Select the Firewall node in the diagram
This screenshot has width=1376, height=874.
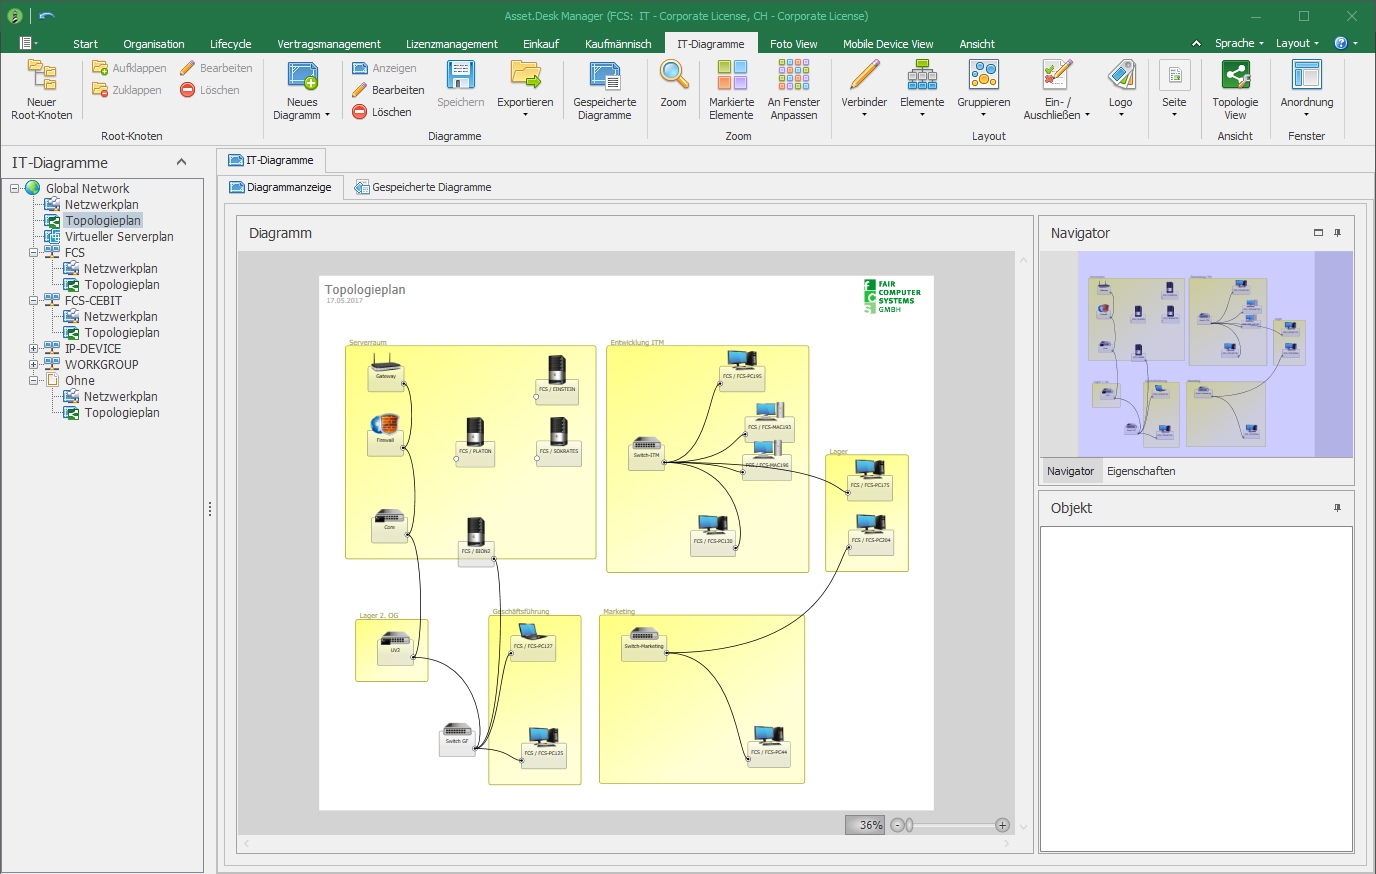pos(385,435)
